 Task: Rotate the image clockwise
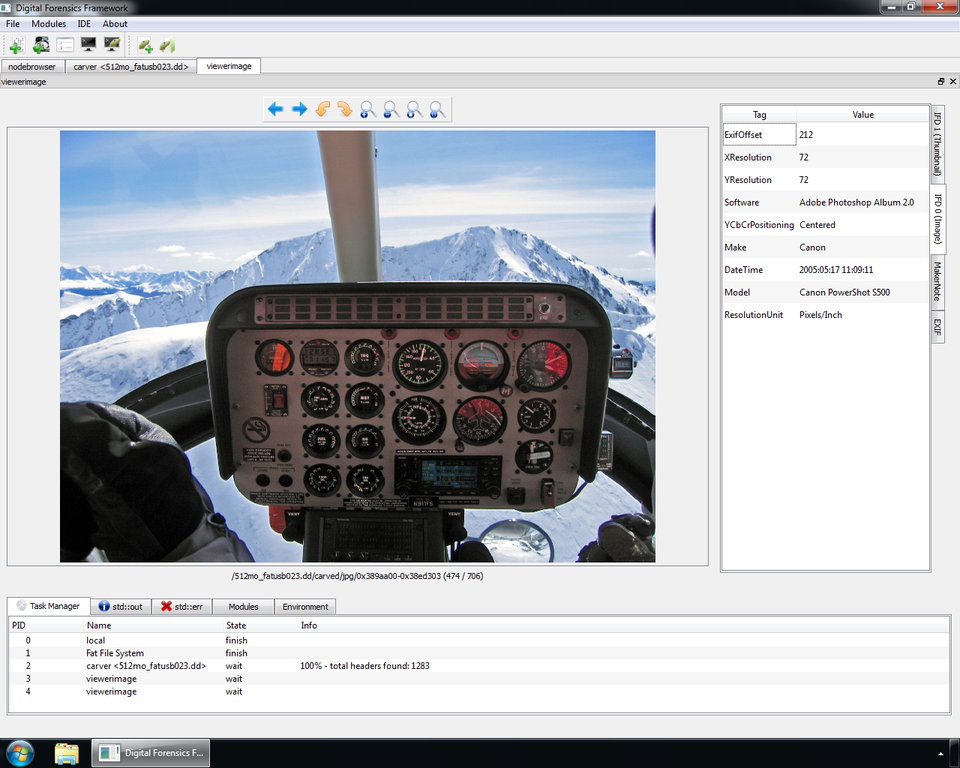pos(345,109)
